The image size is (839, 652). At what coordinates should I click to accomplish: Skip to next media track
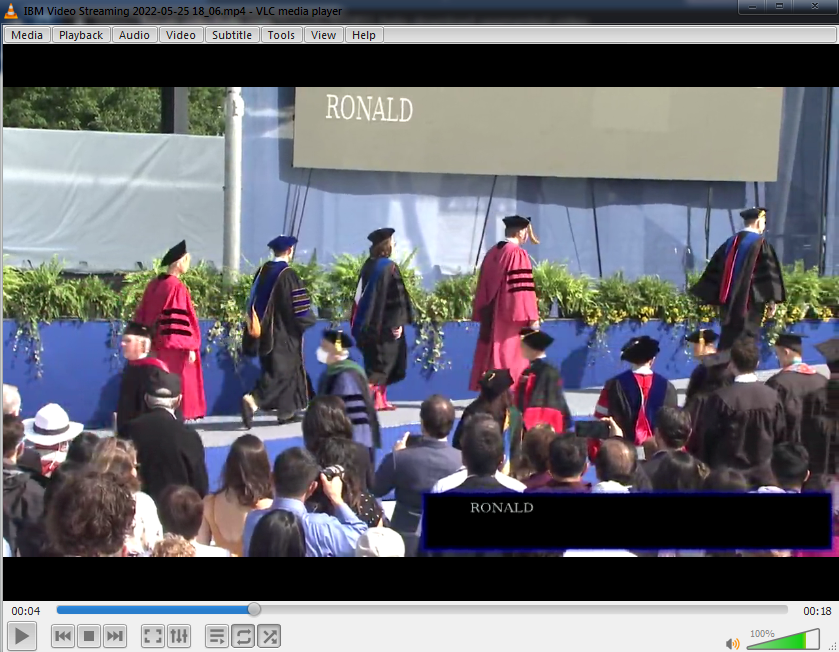click(115, 636)
